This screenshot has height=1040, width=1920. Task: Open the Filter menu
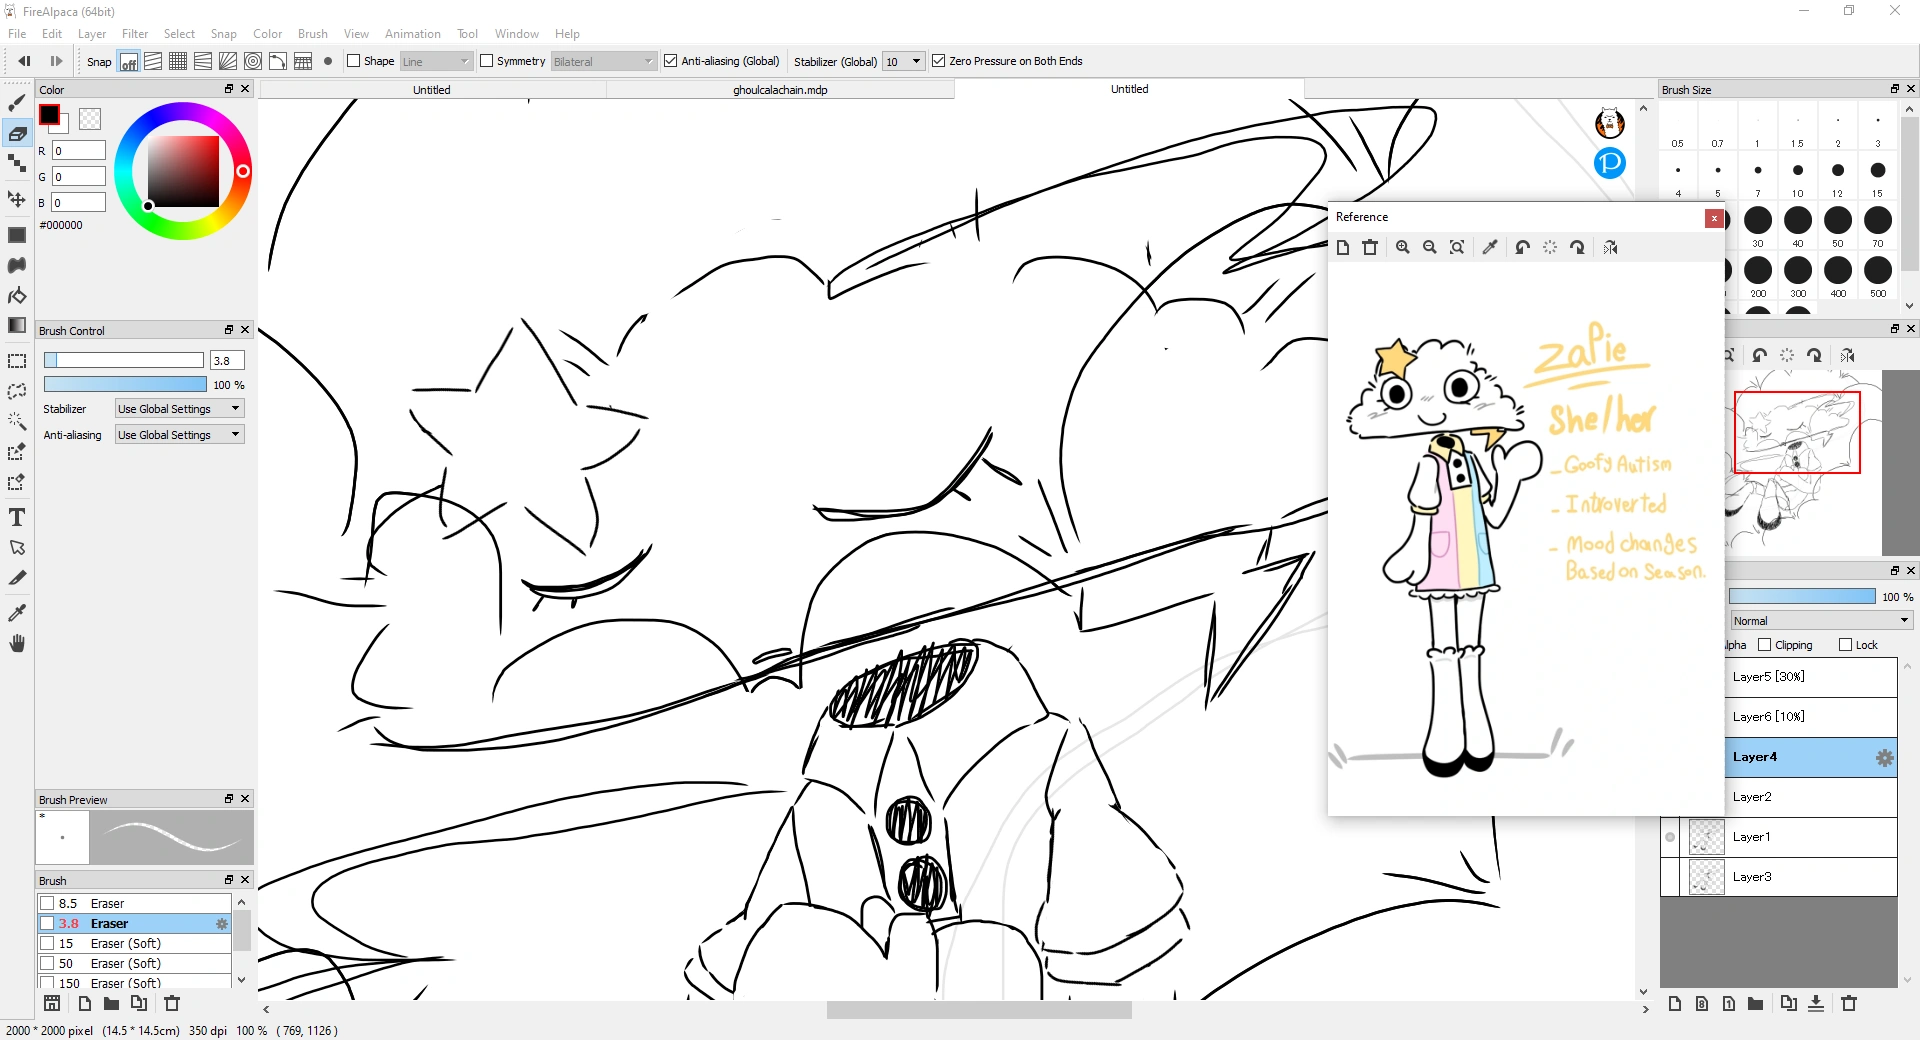(135, 33)
